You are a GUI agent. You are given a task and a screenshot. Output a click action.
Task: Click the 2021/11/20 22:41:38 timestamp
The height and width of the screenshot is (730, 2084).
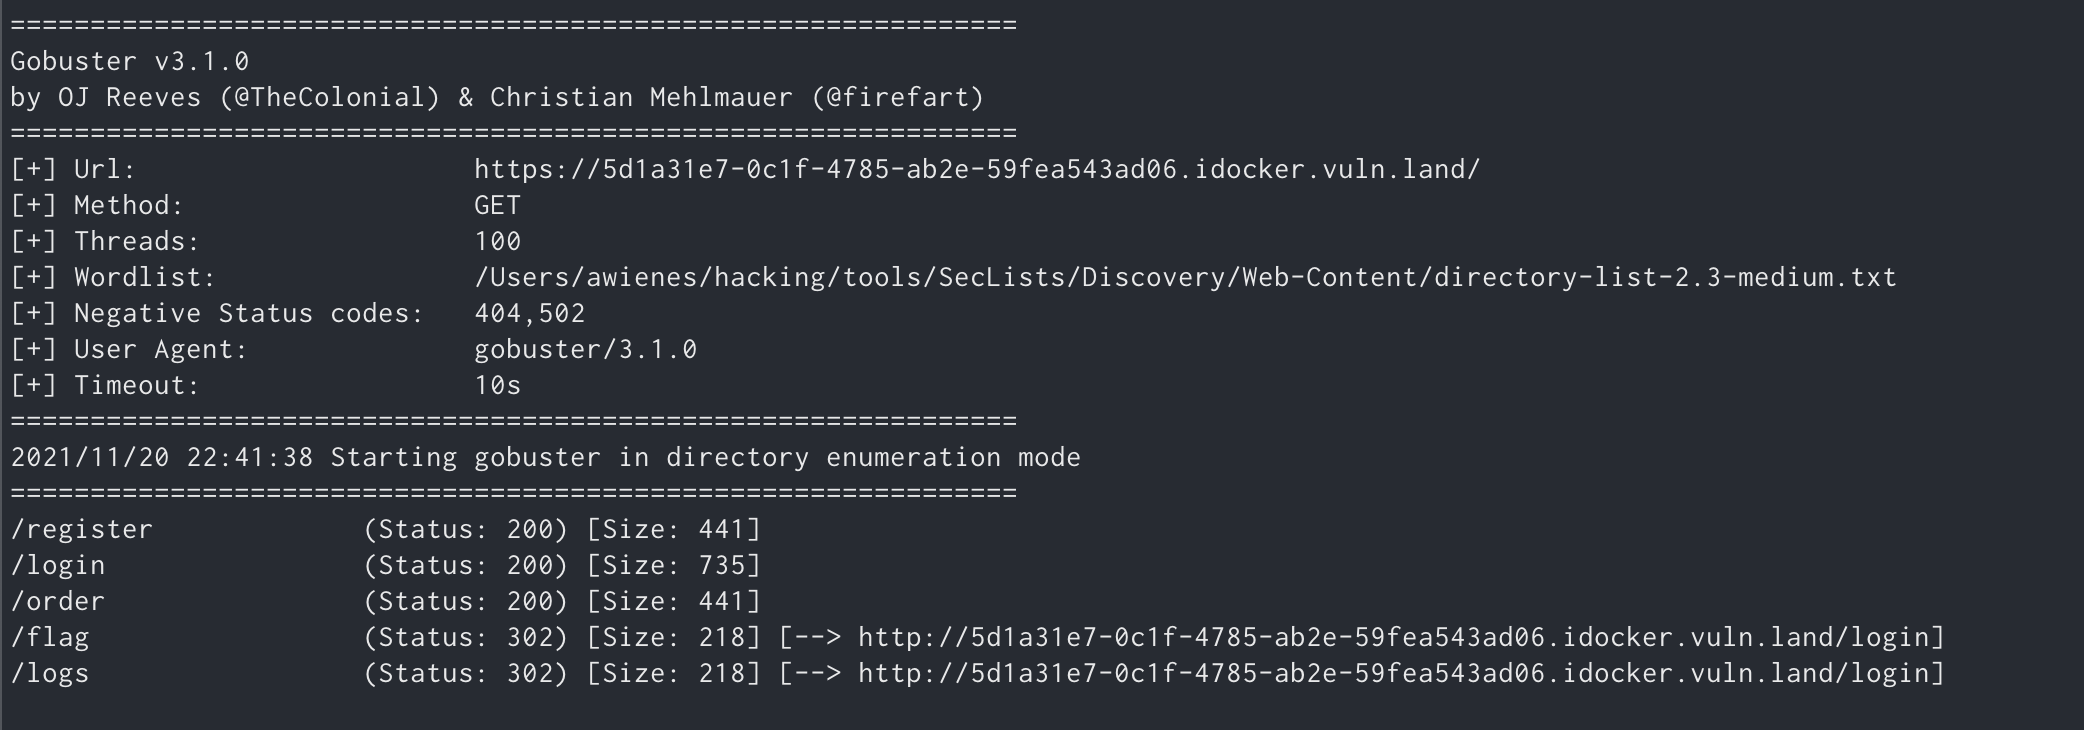pyautogui.click(x=161, y=457)
